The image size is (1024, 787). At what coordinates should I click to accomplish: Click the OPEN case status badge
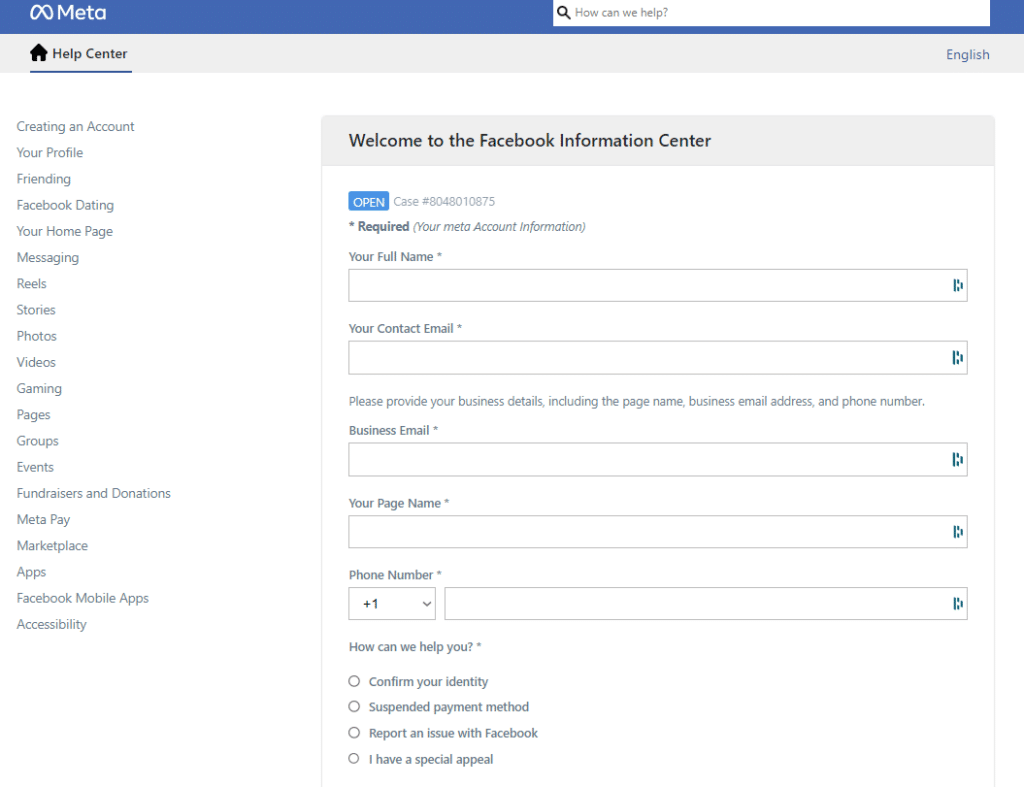click(x=368, y=201)
